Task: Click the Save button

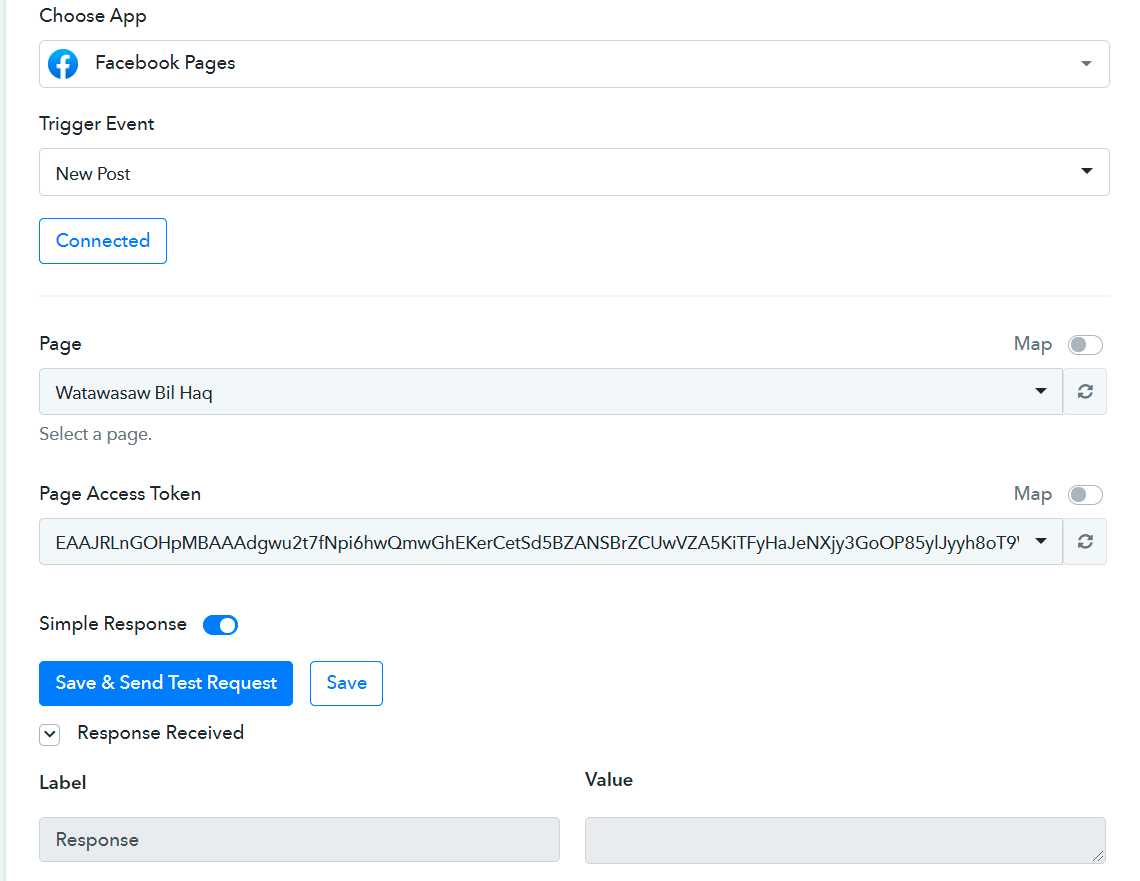Action: tap(346, 683)
